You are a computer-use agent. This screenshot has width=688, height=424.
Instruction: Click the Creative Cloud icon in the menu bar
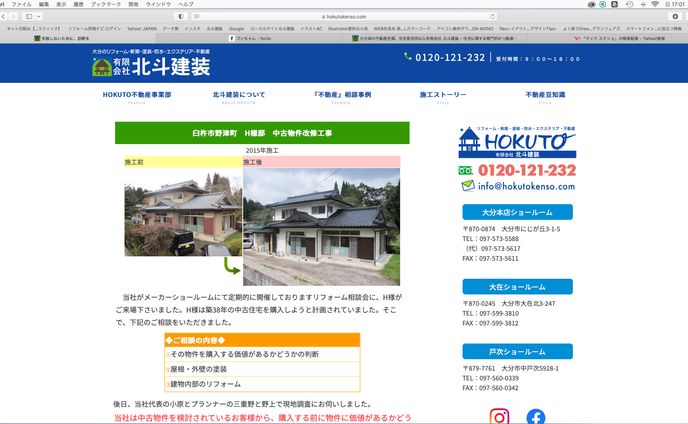[x=591, y=4]
